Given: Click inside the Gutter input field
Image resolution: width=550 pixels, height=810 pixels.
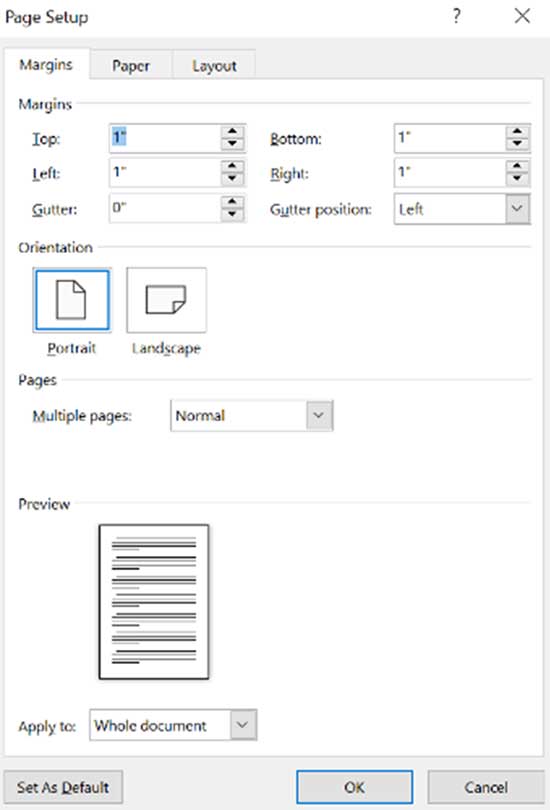Looking at the screenshot, I should coord(165,208).
